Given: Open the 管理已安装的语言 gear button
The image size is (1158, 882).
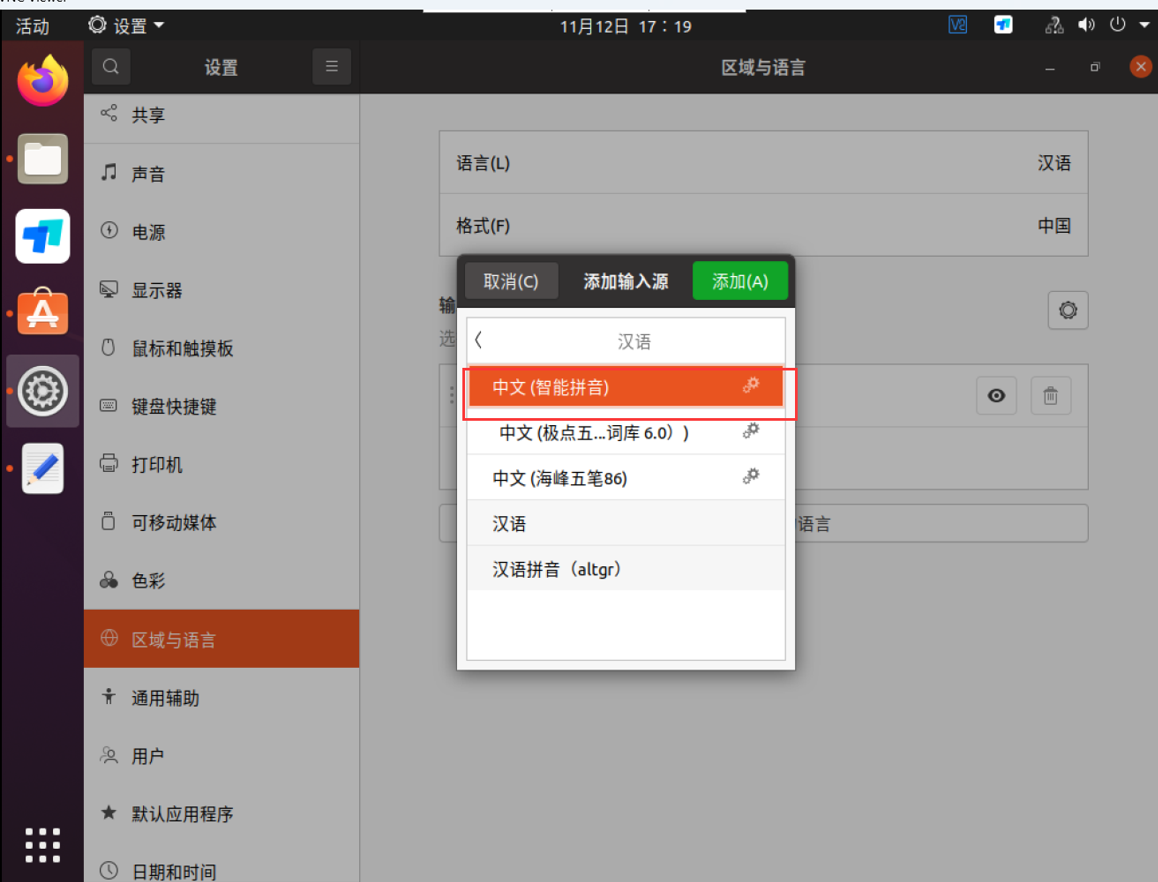Looking at the screenshot, I should click(x=1067, y=310).
